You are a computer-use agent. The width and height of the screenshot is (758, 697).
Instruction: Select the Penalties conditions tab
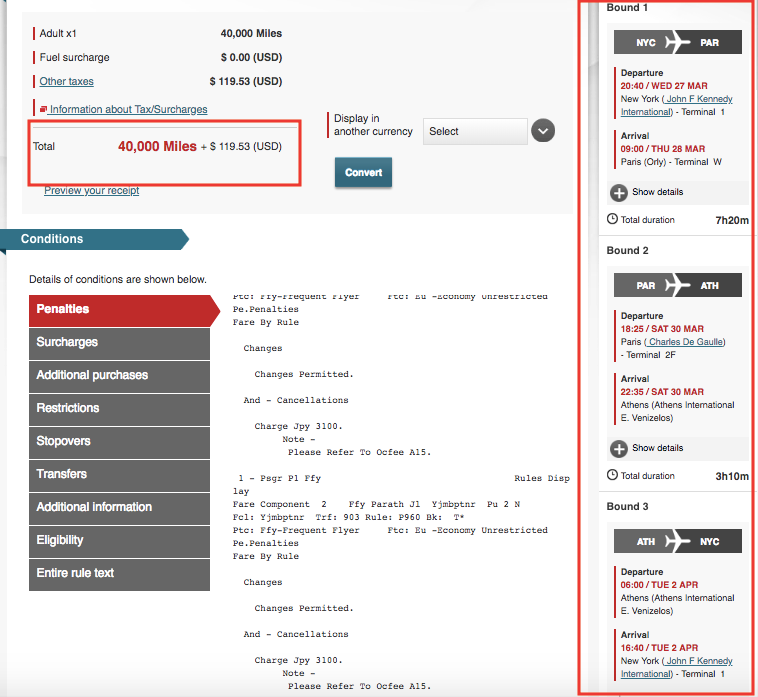(x=120, y=309)
